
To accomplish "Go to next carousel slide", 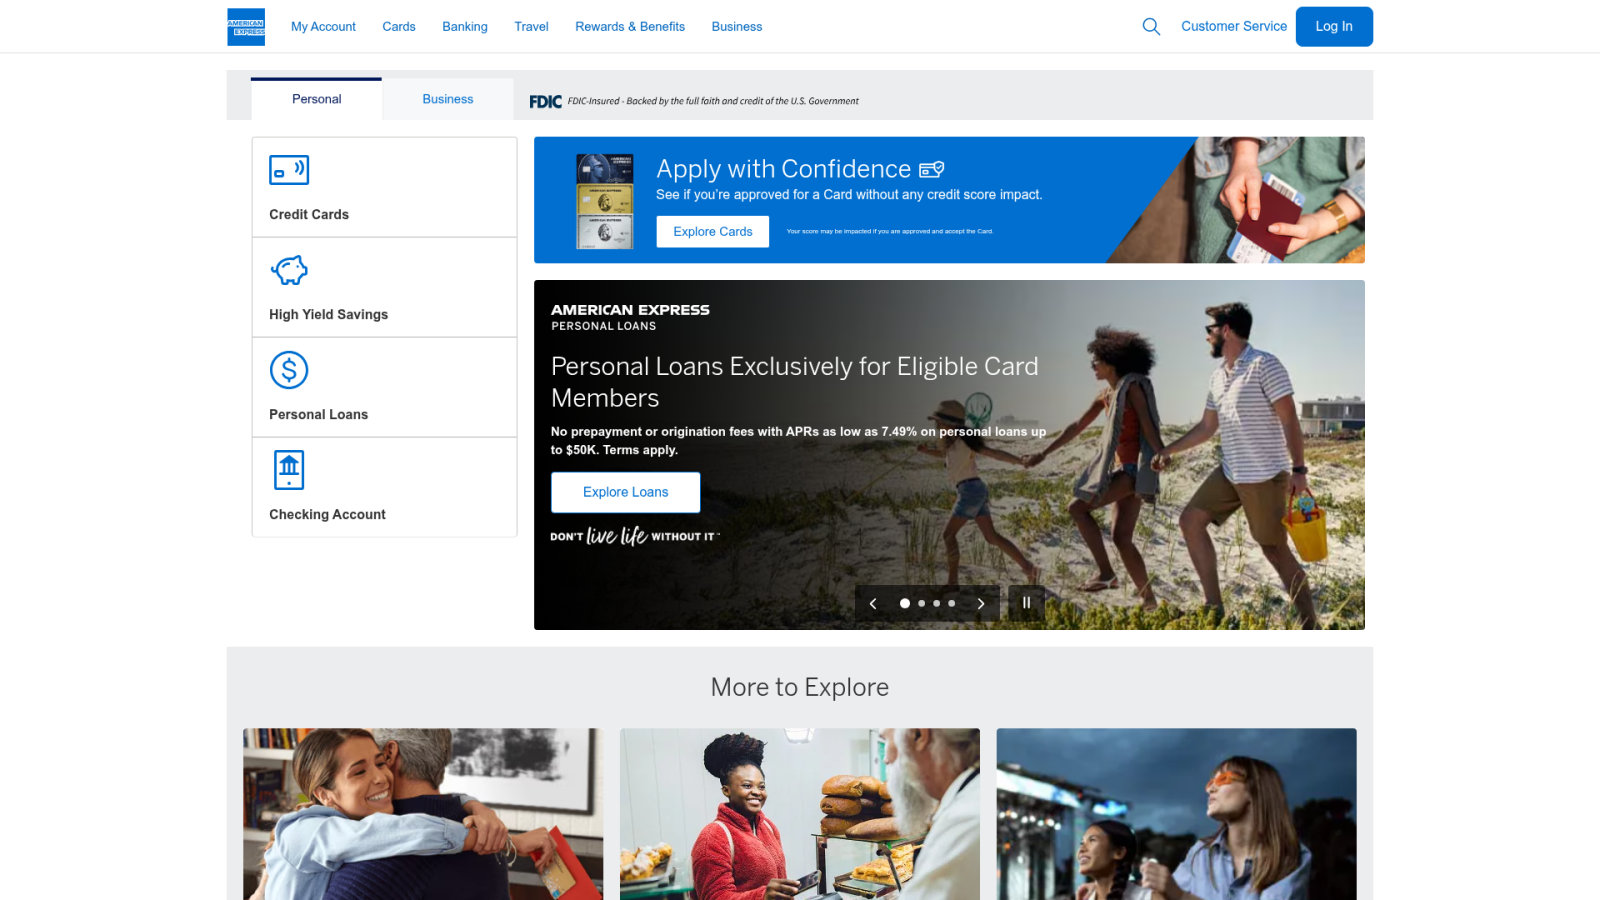I will click(981, 604).
